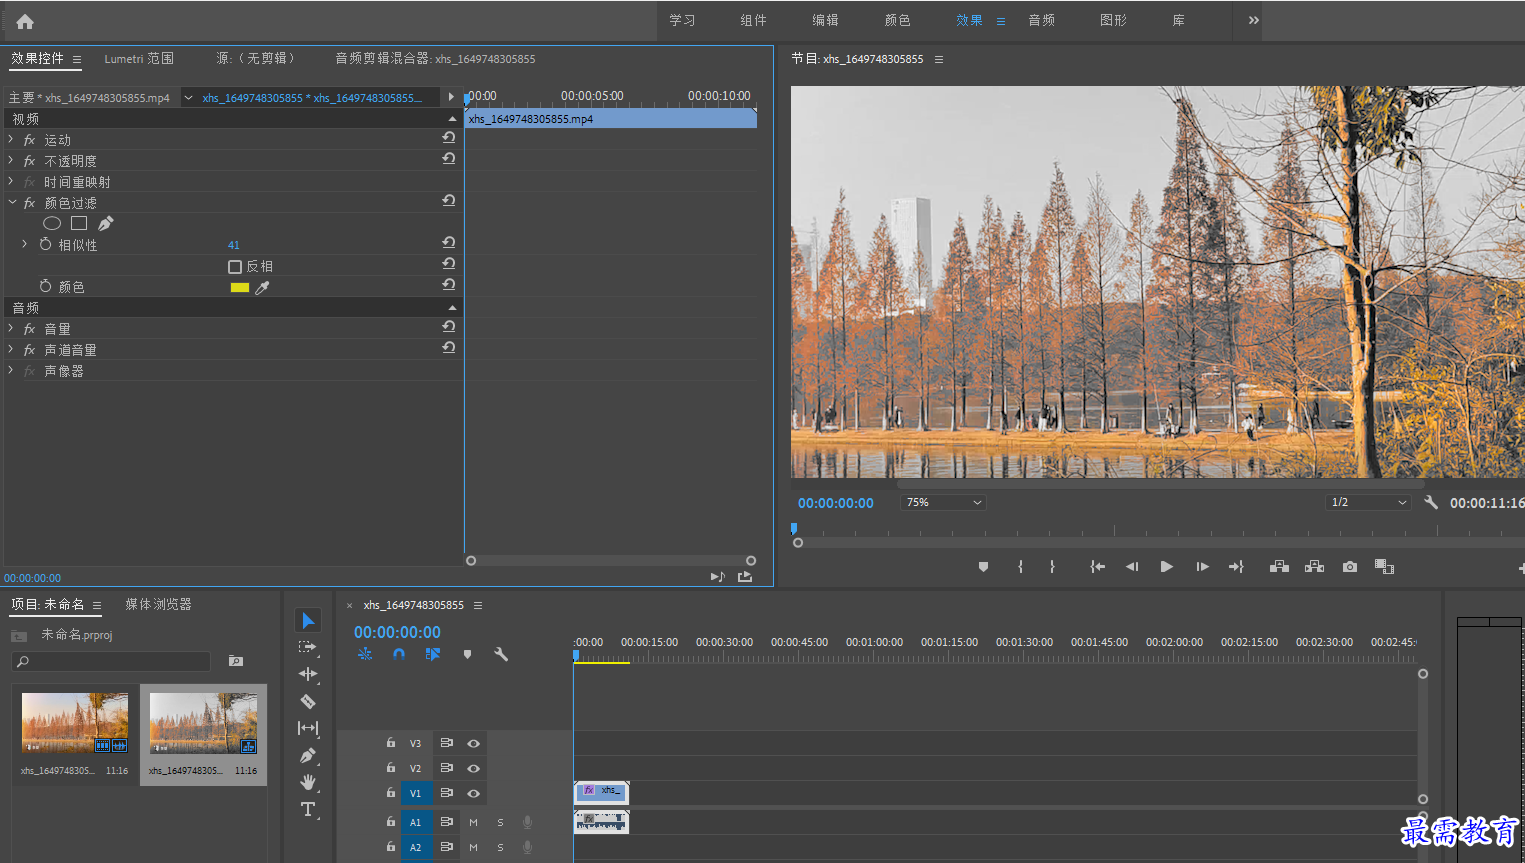Reset the 运动 effect

click(x=449, y=138)
